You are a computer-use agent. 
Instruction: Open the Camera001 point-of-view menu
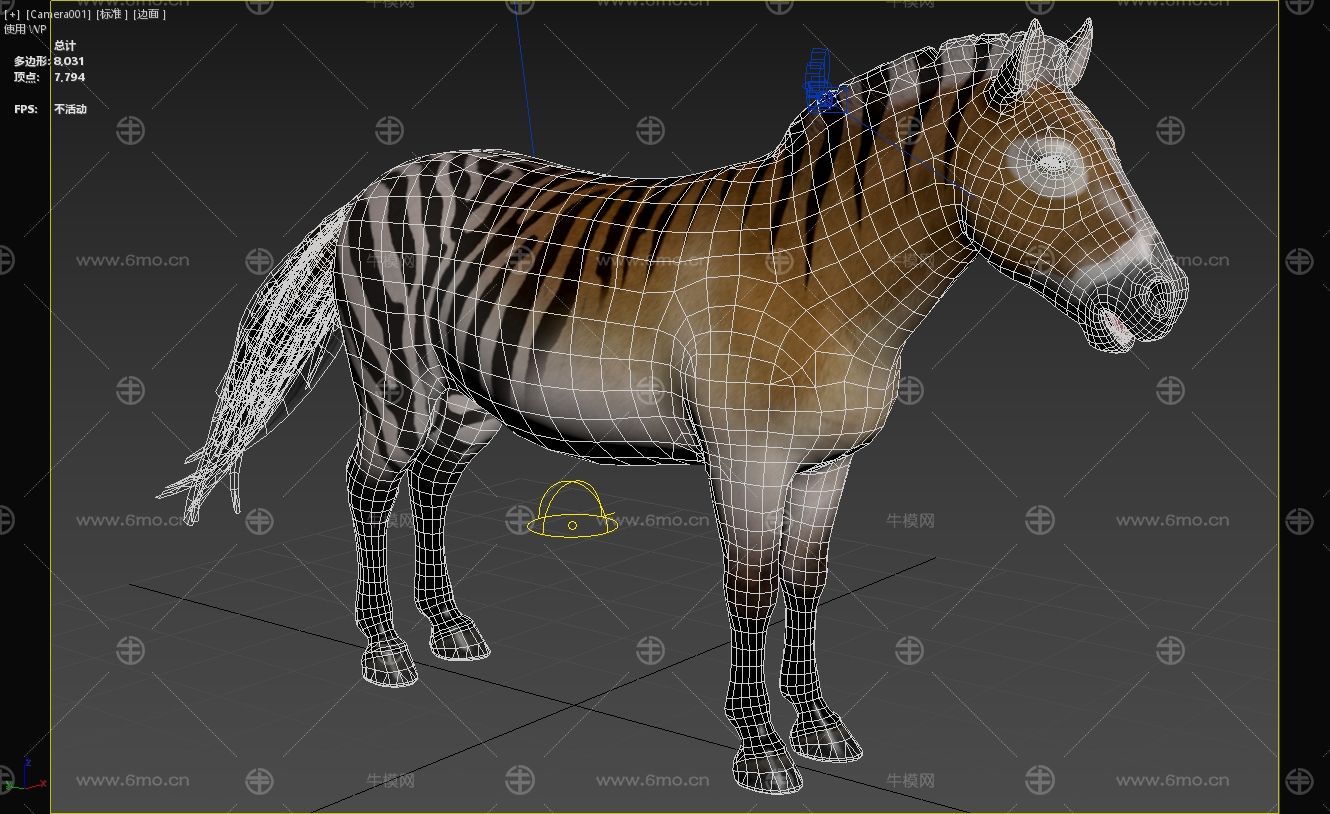pyautogui.click(x=58, y=15)
